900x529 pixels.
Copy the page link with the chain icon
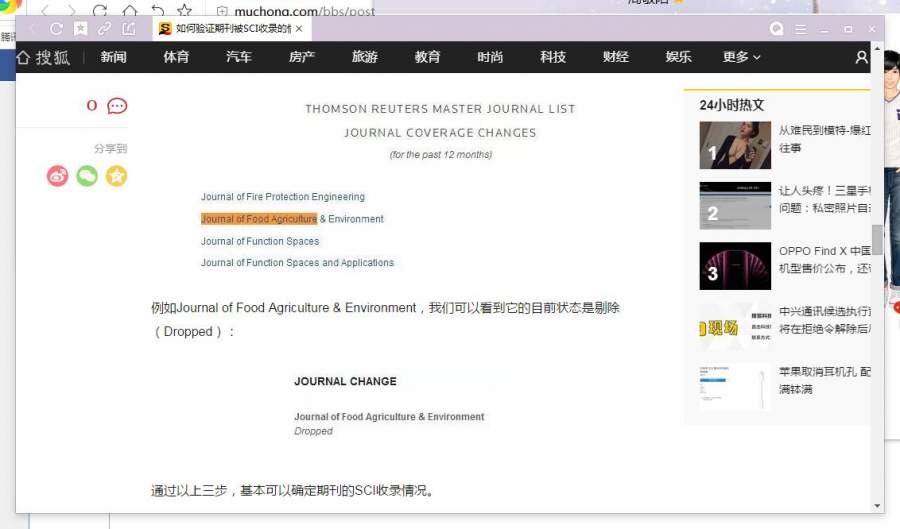coord(104,29)
